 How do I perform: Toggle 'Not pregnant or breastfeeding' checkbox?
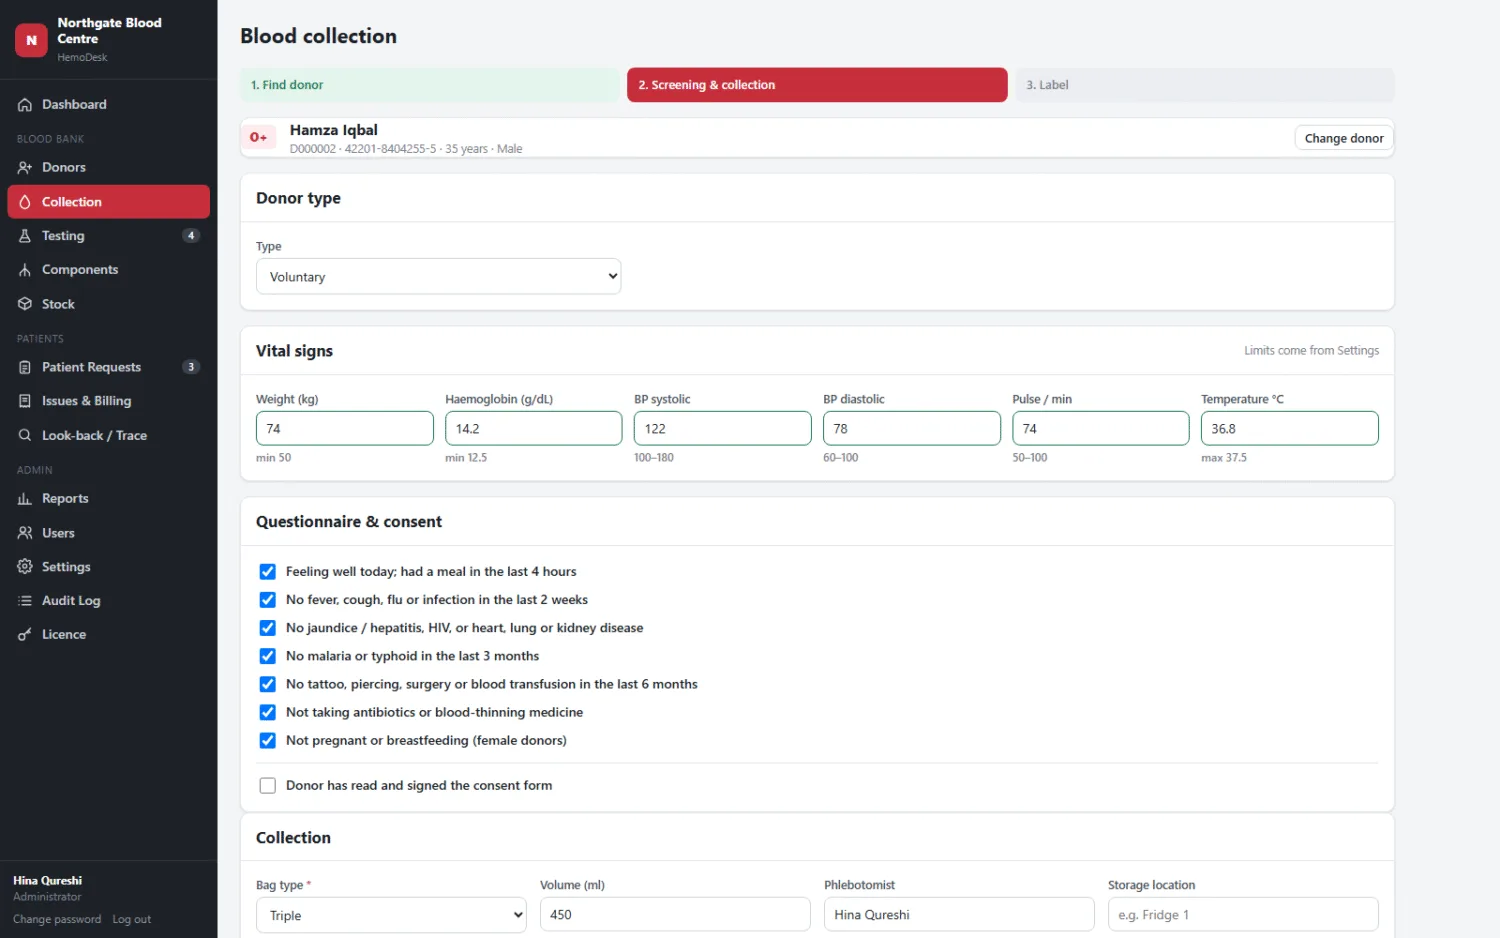[x=268, y=741]
